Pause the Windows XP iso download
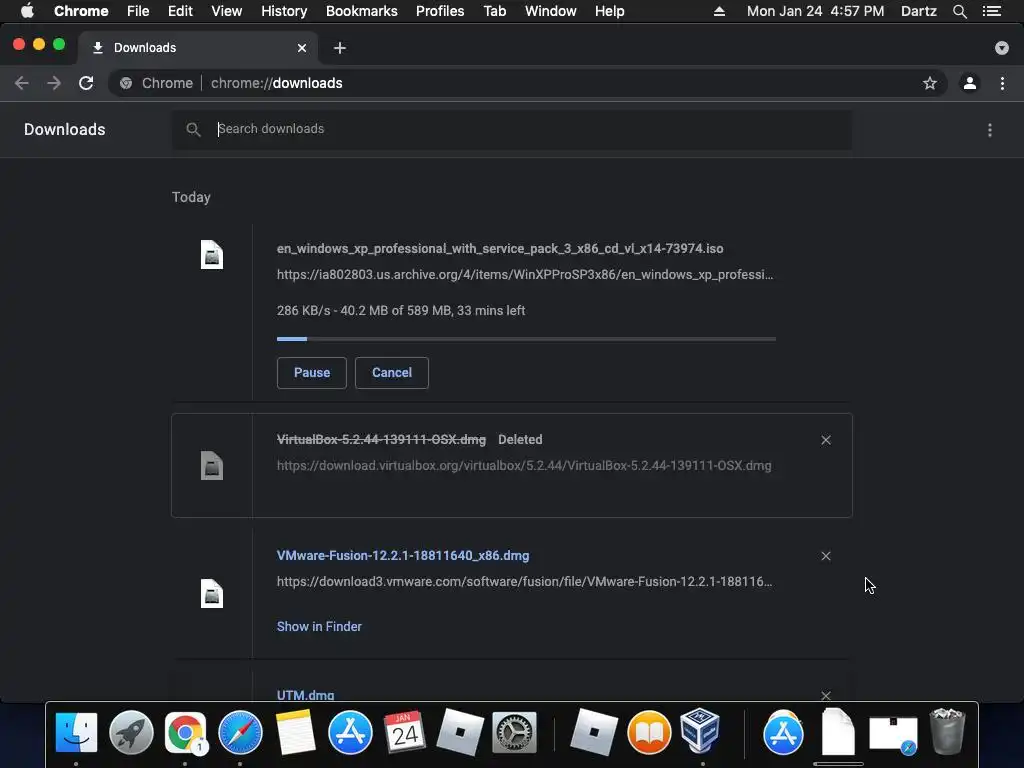Viewport: 1024px width, 768px height. [x=312, y=373]
